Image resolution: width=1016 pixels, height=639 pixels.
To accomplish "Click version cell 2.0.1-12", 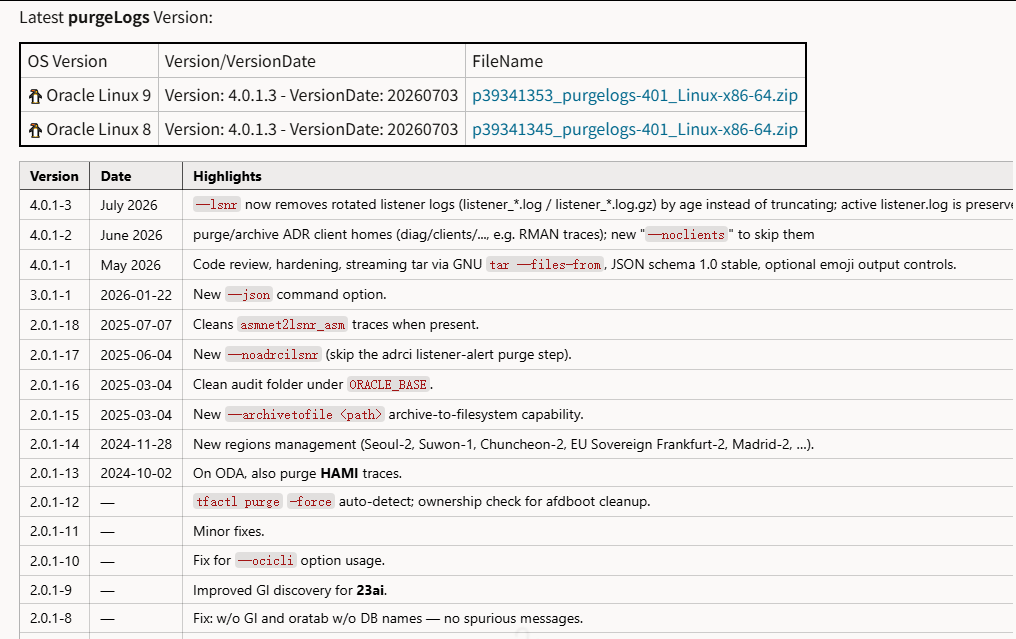I will pyautogui.click(x=54, y=502).
